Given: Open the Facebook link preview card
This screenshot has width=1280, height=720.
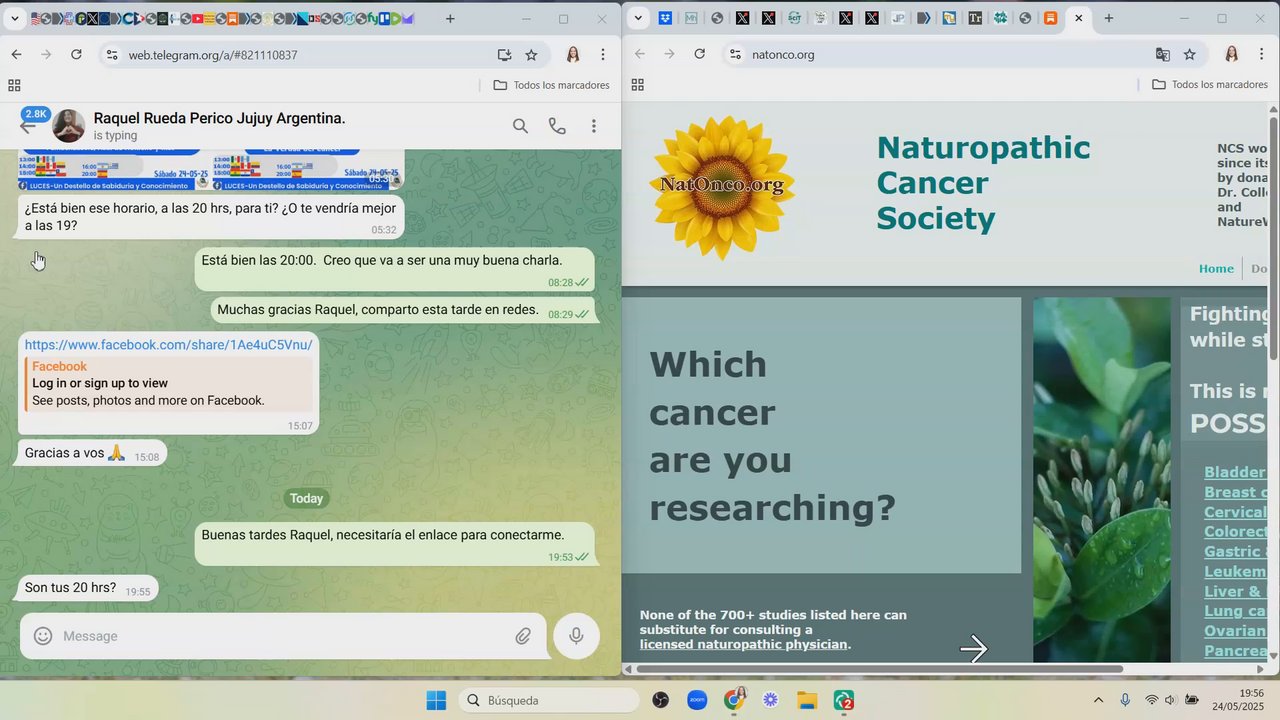Looking at the screenshot, I should 169,384.
